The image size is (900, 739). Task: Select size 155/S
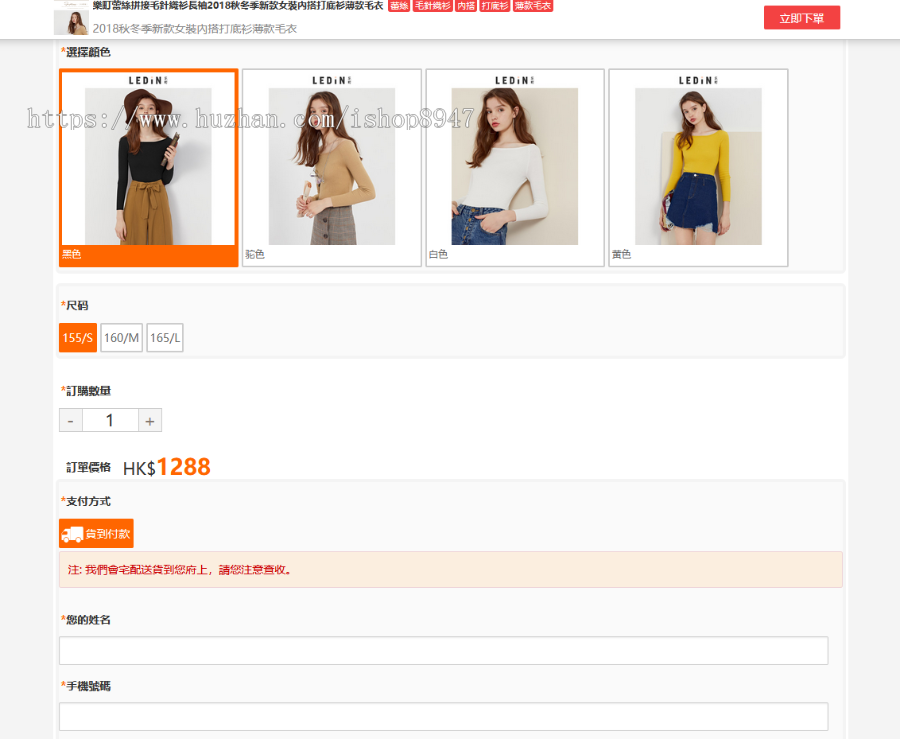[x=78, y=338]
